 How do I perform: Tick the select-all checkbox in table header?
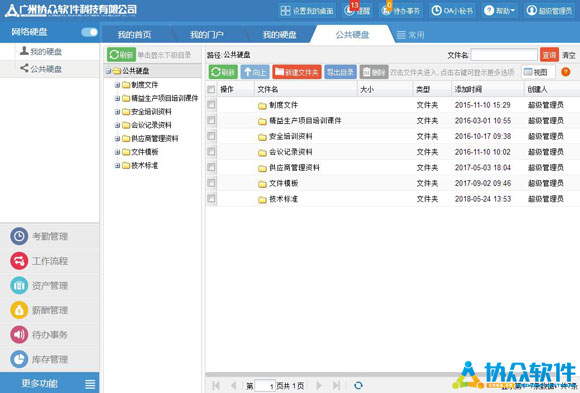pyautogui.click(x=211, y=89)
